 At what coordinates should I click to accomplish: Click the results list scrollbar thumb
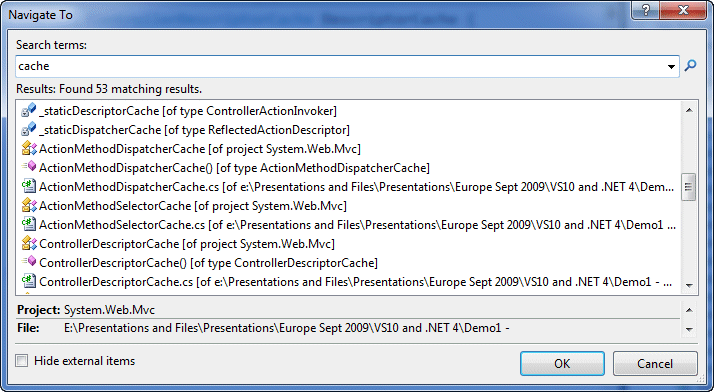[689, 187]
